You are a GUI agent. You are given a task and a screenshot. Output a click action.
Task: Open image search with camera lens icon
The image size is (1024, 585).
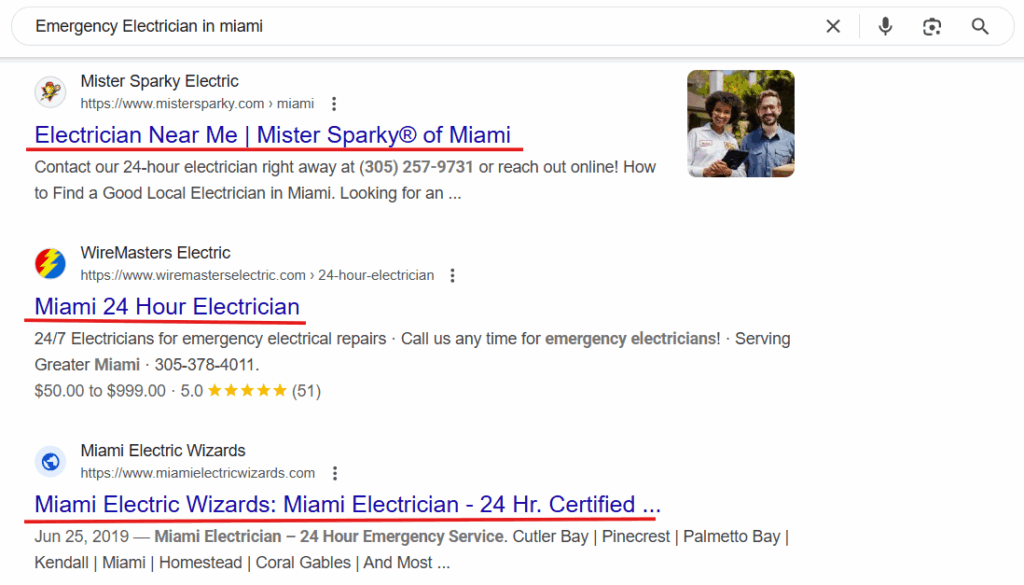[x=932, y=26]
